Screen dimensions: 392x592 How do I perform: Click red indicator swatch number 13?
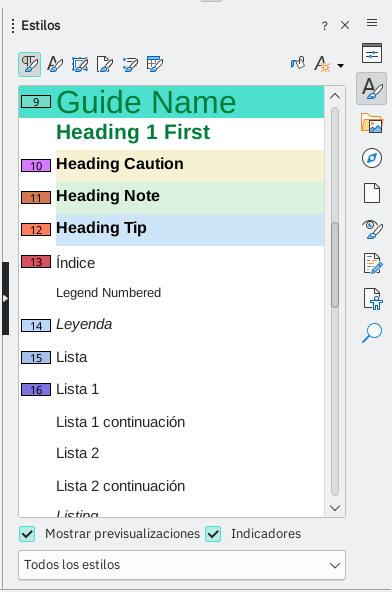pyautogui.click(x=36, y=262)
